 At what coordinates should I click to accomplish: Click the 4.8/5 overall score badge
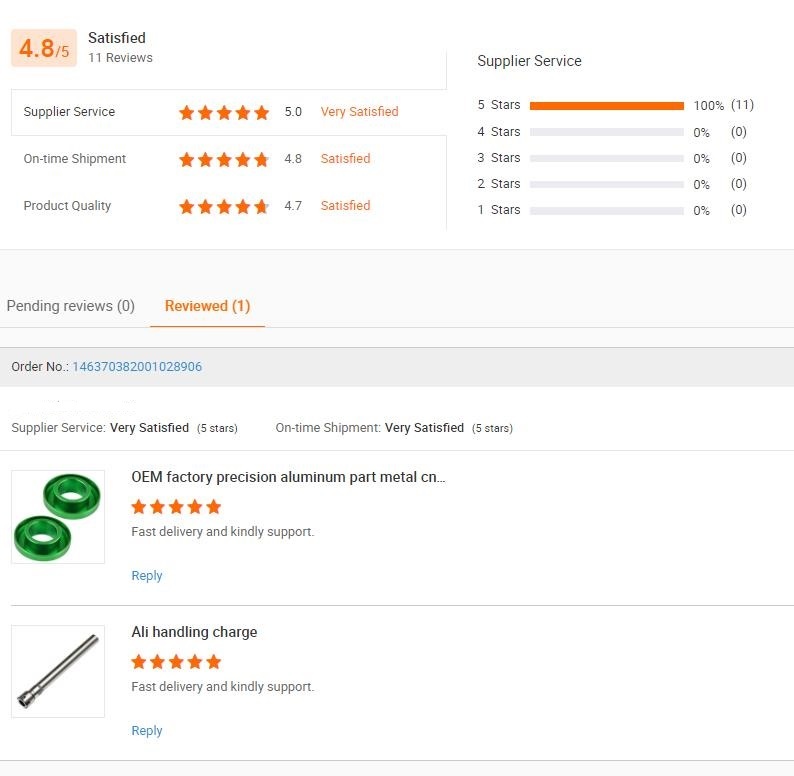point(44,48)
